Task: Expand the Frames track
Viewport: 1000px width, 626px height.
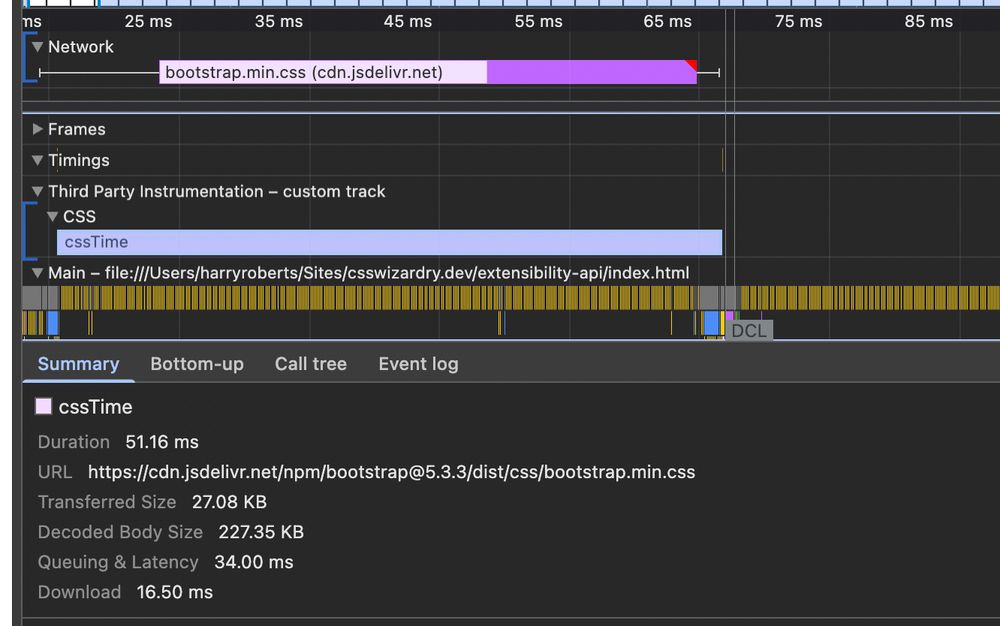Action: [x=37, y=129]
